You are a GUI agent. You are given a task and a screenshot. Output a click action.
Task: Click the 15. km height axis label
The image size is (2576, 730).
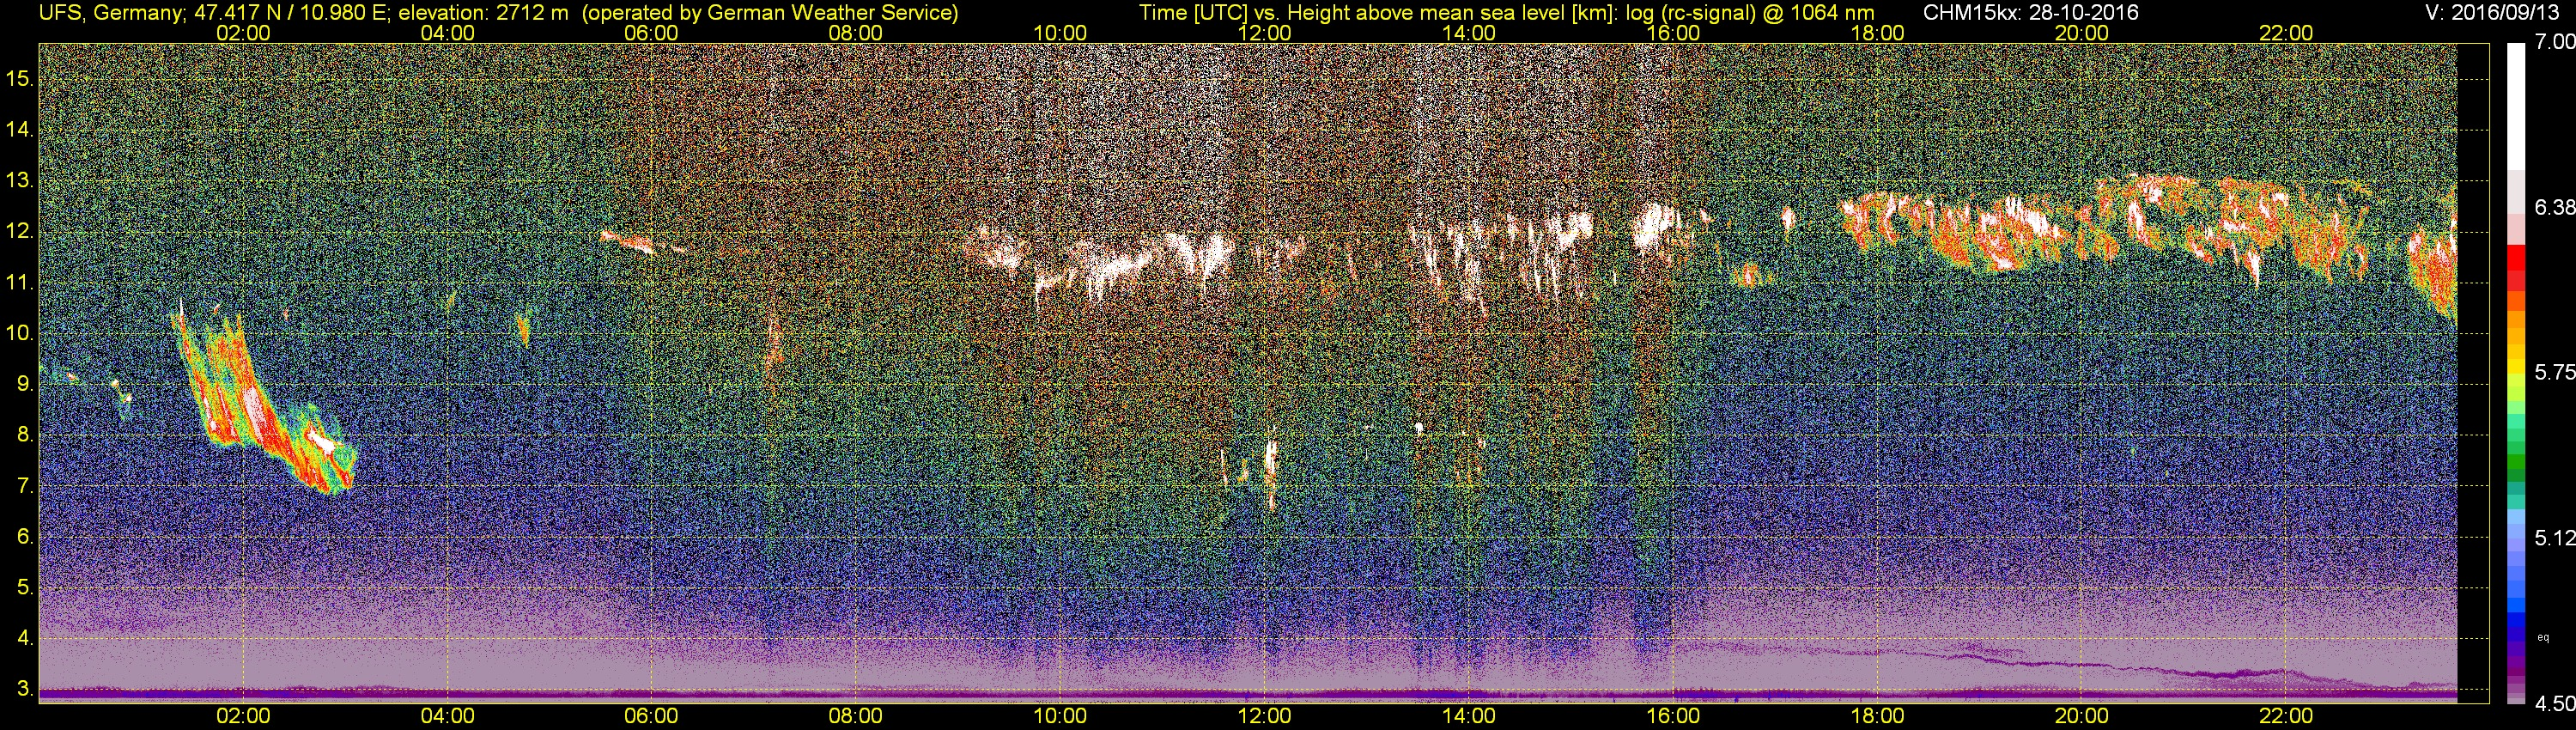pyautogui.click(x=19, y=79)
